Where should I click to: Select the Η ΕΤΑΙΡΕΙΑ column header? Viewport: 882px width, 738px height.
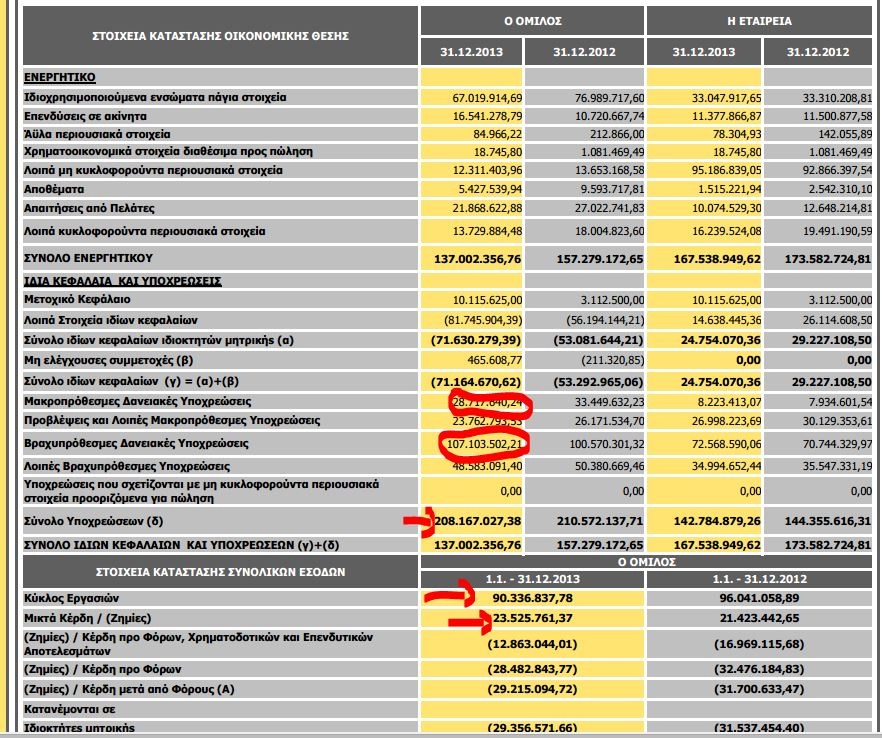(759, 20)
